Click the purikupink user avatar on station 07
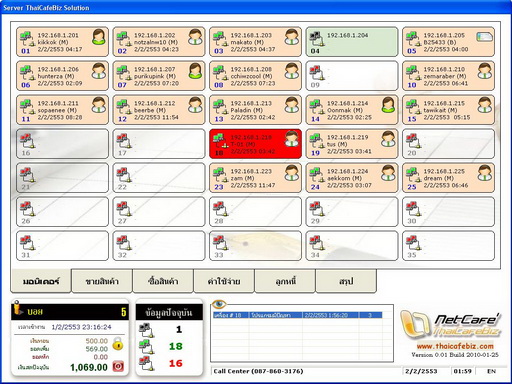The image size is (512, 384). coord(195,71)
